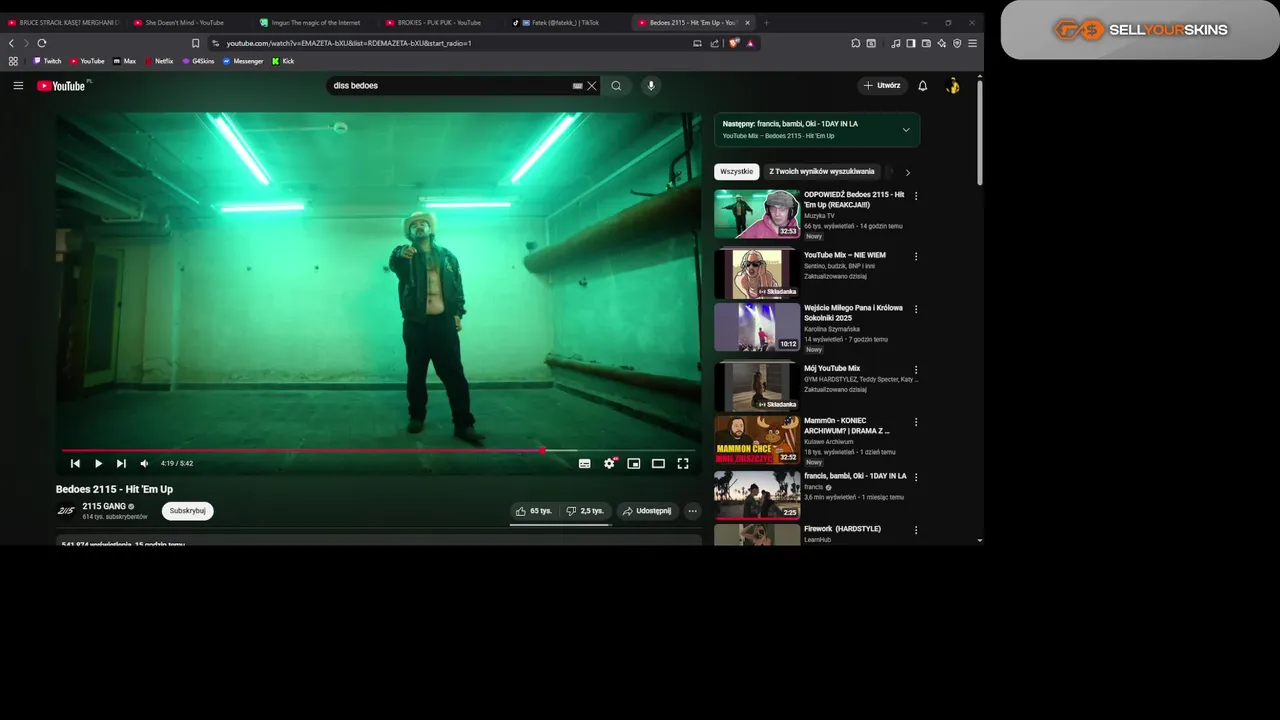The height and width of the screenshot is (720, 1280).
Task: Open the Twitch bookmark
Action: pyautogui.click(x=47, y=61)
